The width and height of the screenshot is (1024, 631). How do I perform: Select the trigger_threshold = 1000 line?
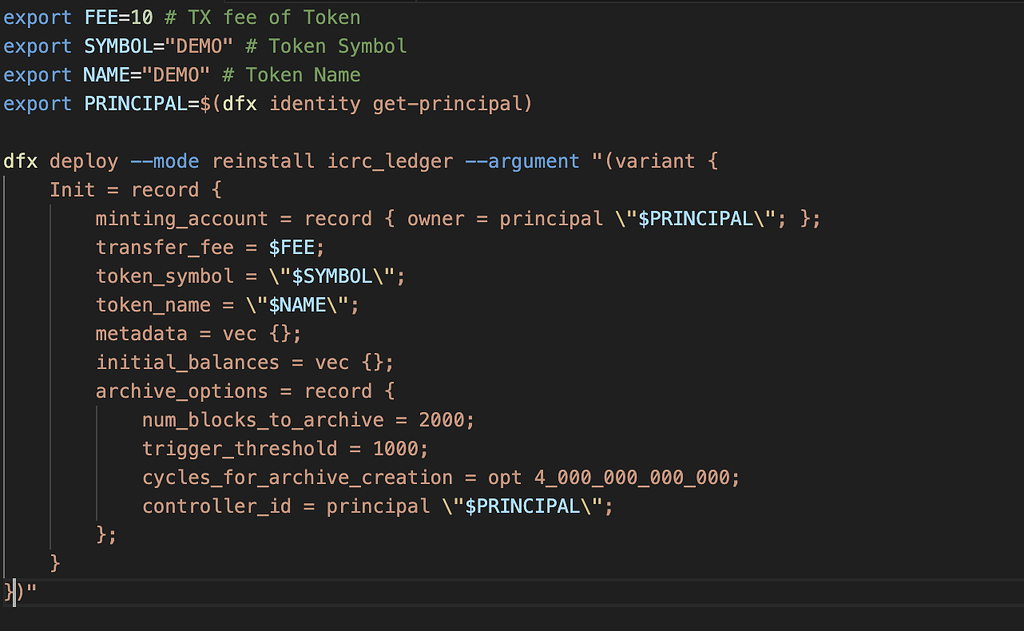[x=285, y=448]
